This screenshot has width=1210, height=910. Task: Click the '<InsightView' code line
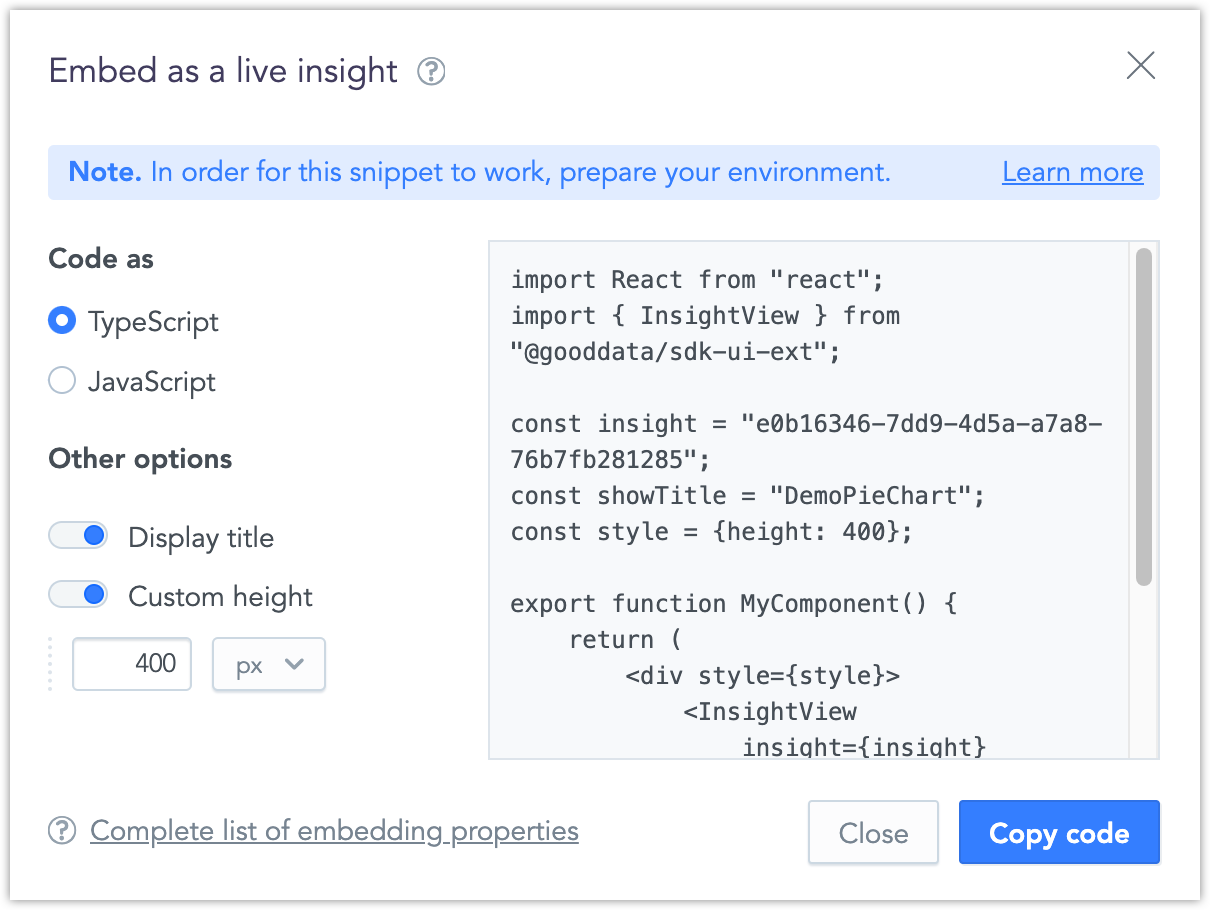(770, 712)
